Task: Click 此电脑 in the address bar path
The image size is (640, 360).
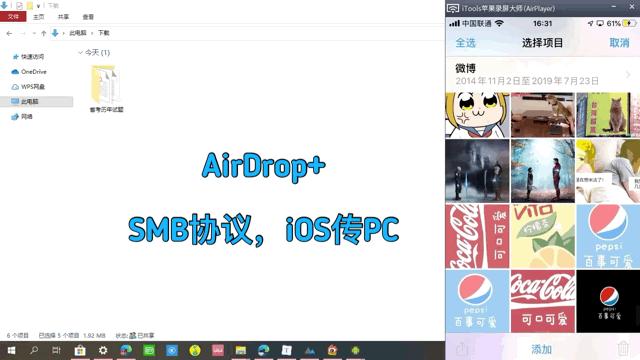Action: click(78, 33)
